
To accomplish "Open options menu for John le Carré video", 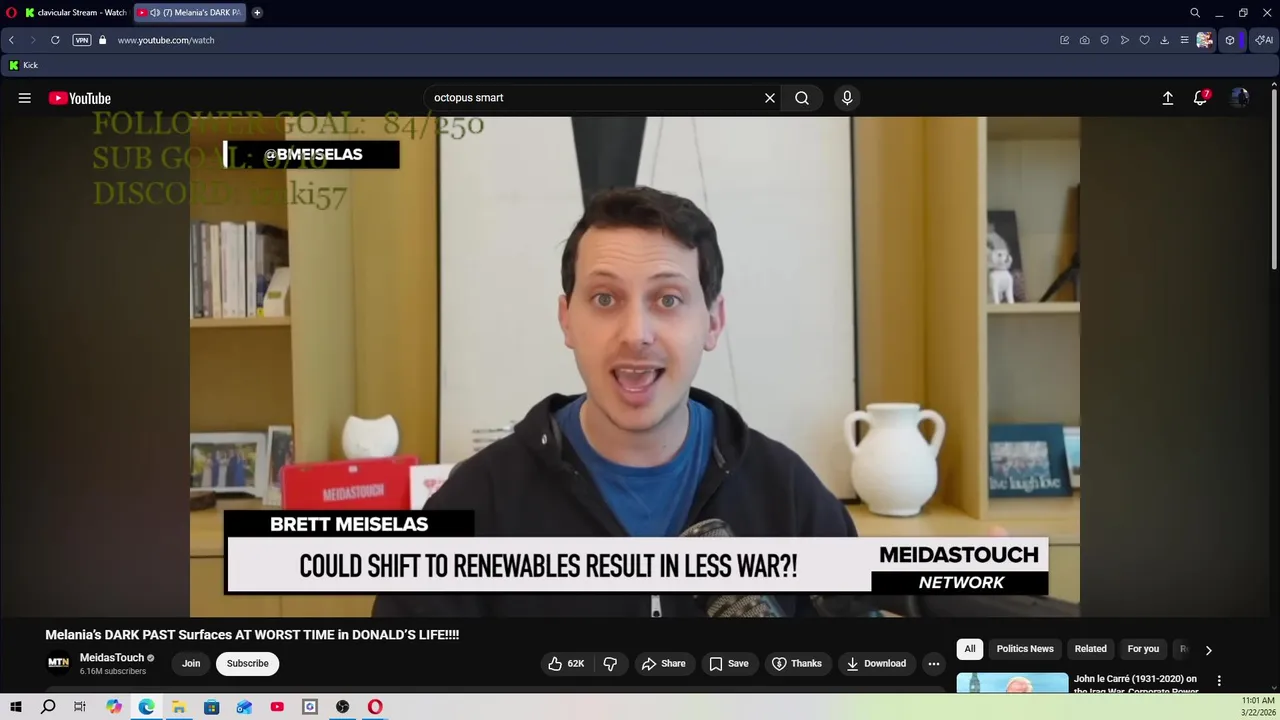I will coord(1219,681).
